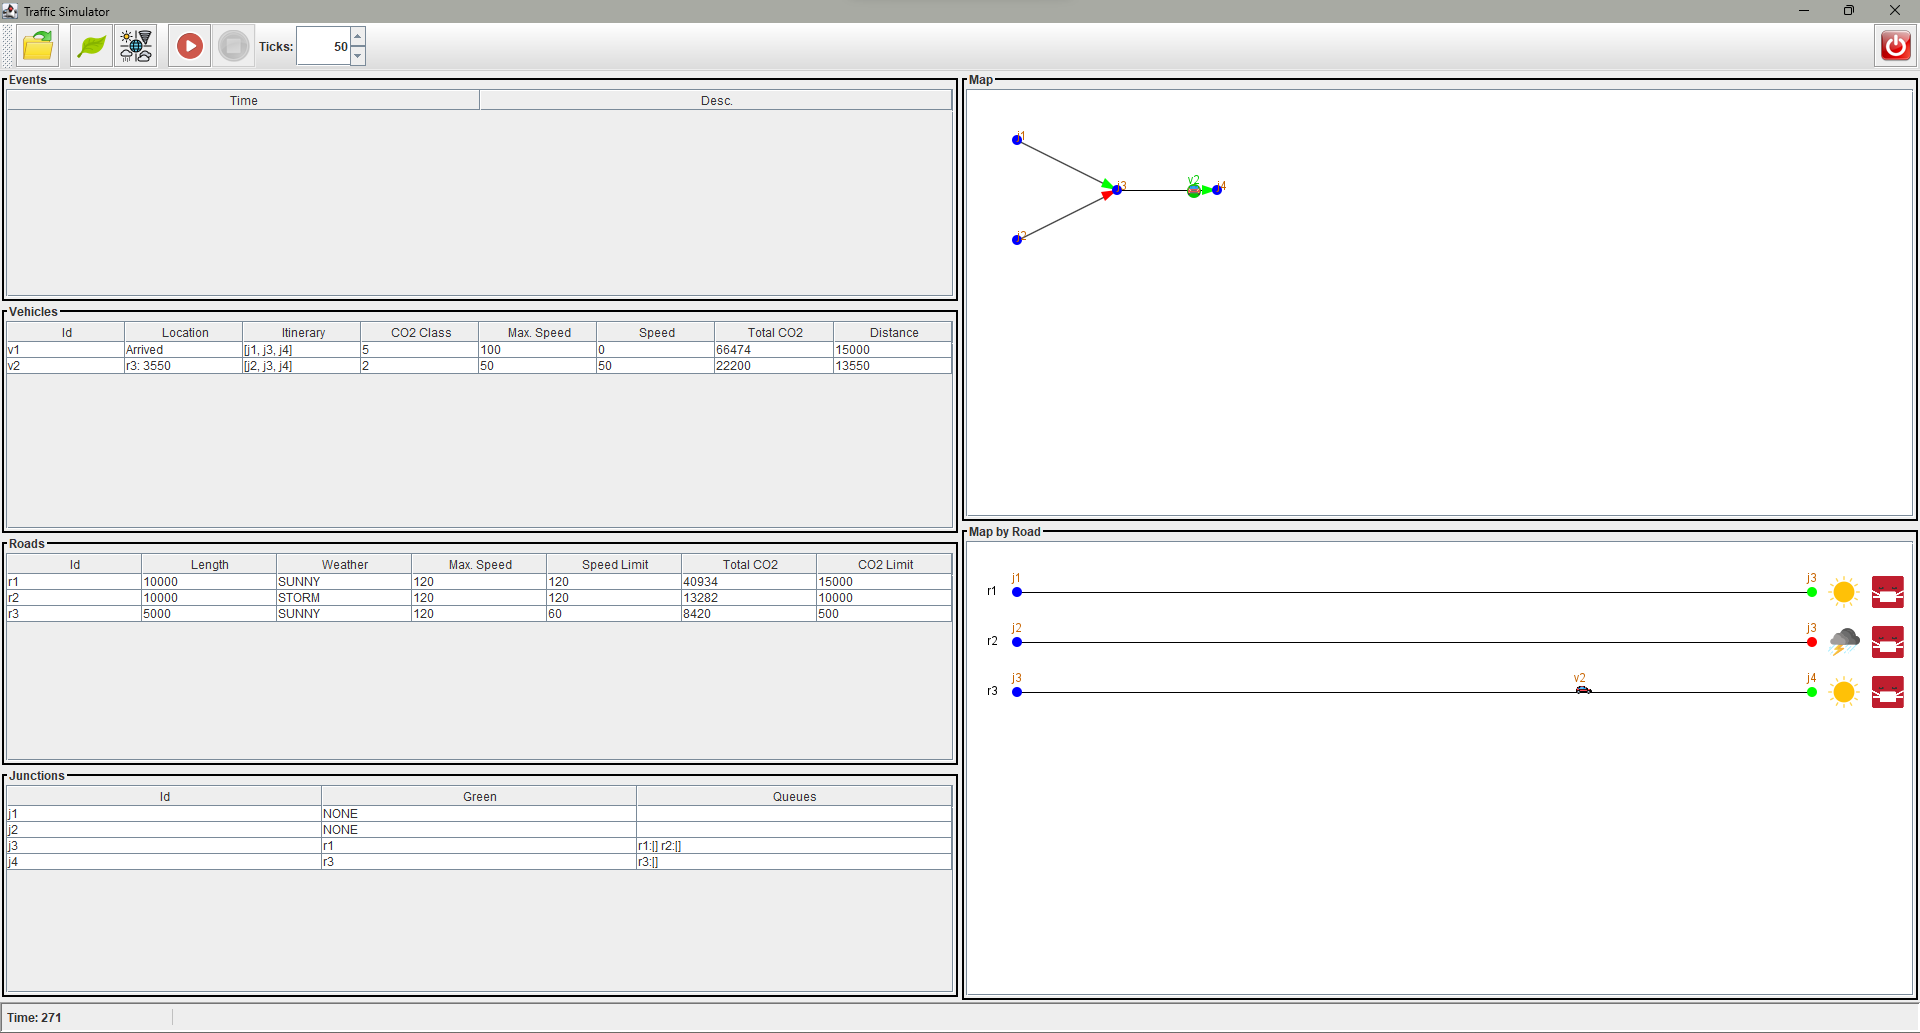The image size is (1920, 1033).
Task: Click the Green column header in Junctions
Action: 479,796
